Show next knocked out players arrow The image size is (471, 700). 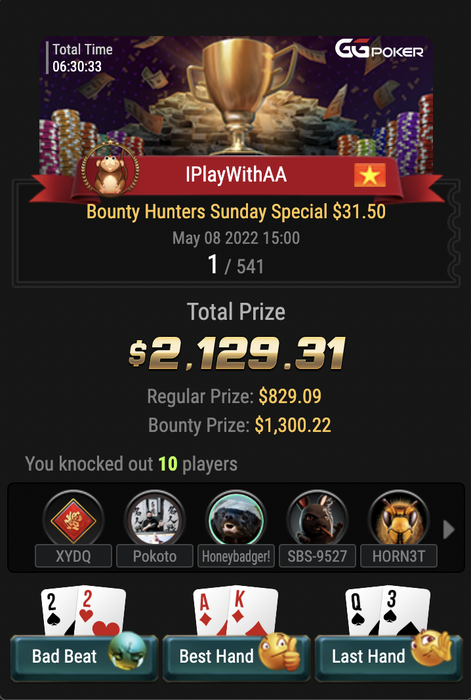[449, 530]
